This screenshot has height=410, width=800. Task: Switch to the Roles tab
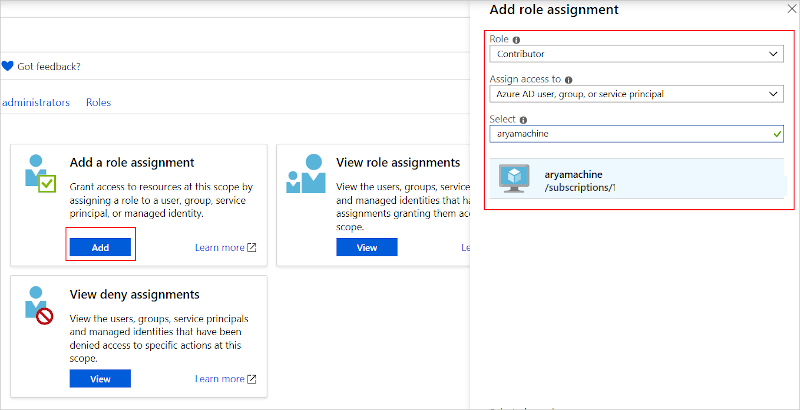pos(98,102)
